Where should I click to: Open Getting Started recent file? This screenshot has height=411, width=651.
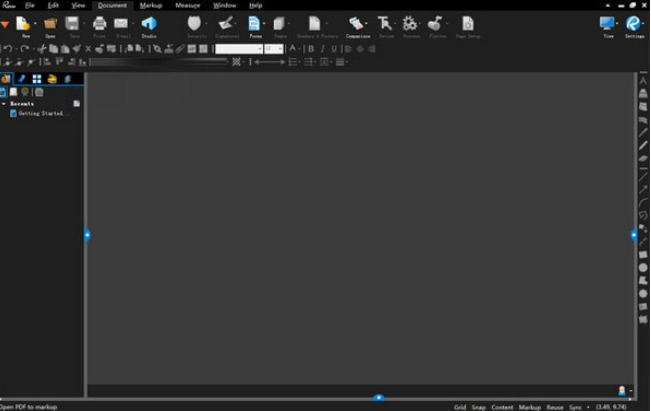click(42, 113)
